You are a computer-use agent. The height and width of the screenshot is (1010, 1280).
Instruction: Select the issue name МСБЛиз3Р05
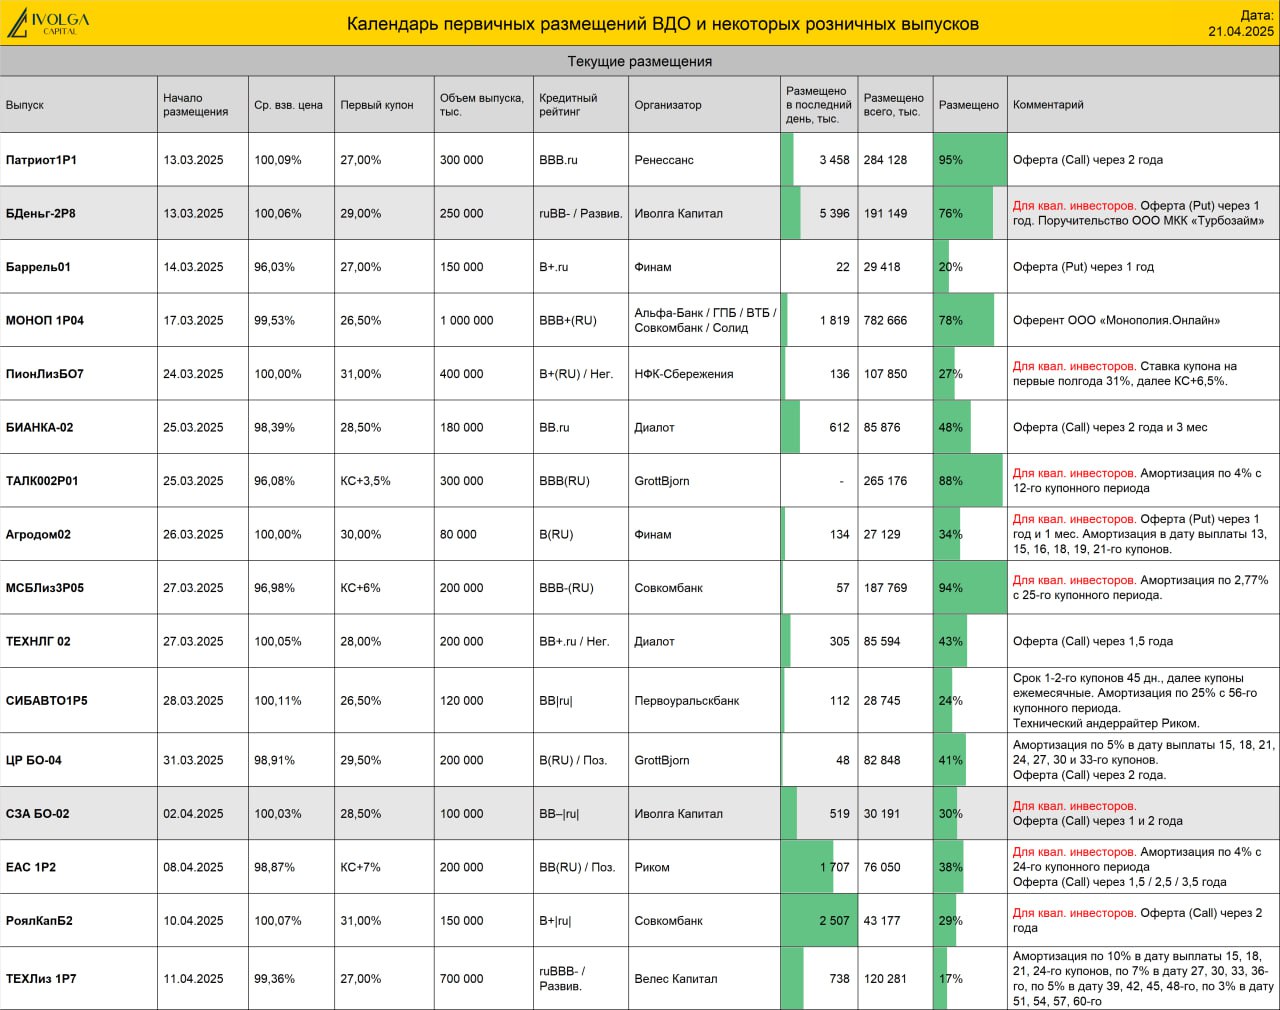point(45,588)
